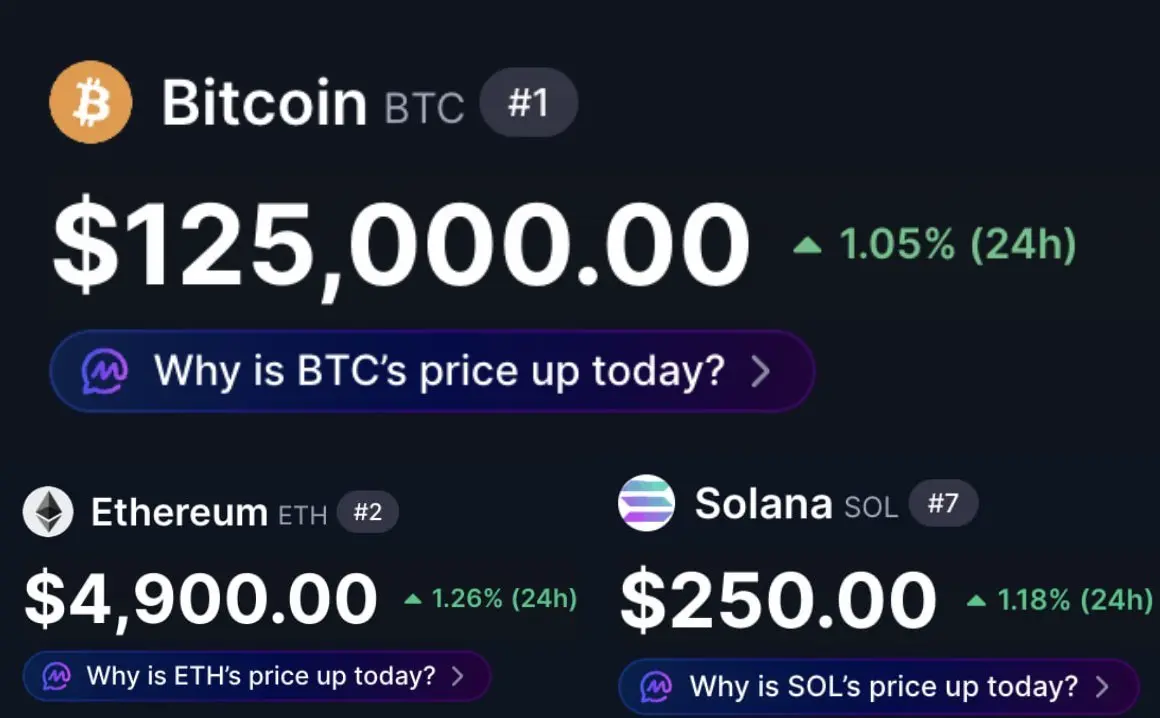Click the #2 rank badge for Ethereum
This screenshot has width=1160, height=718.
[367, 513]
